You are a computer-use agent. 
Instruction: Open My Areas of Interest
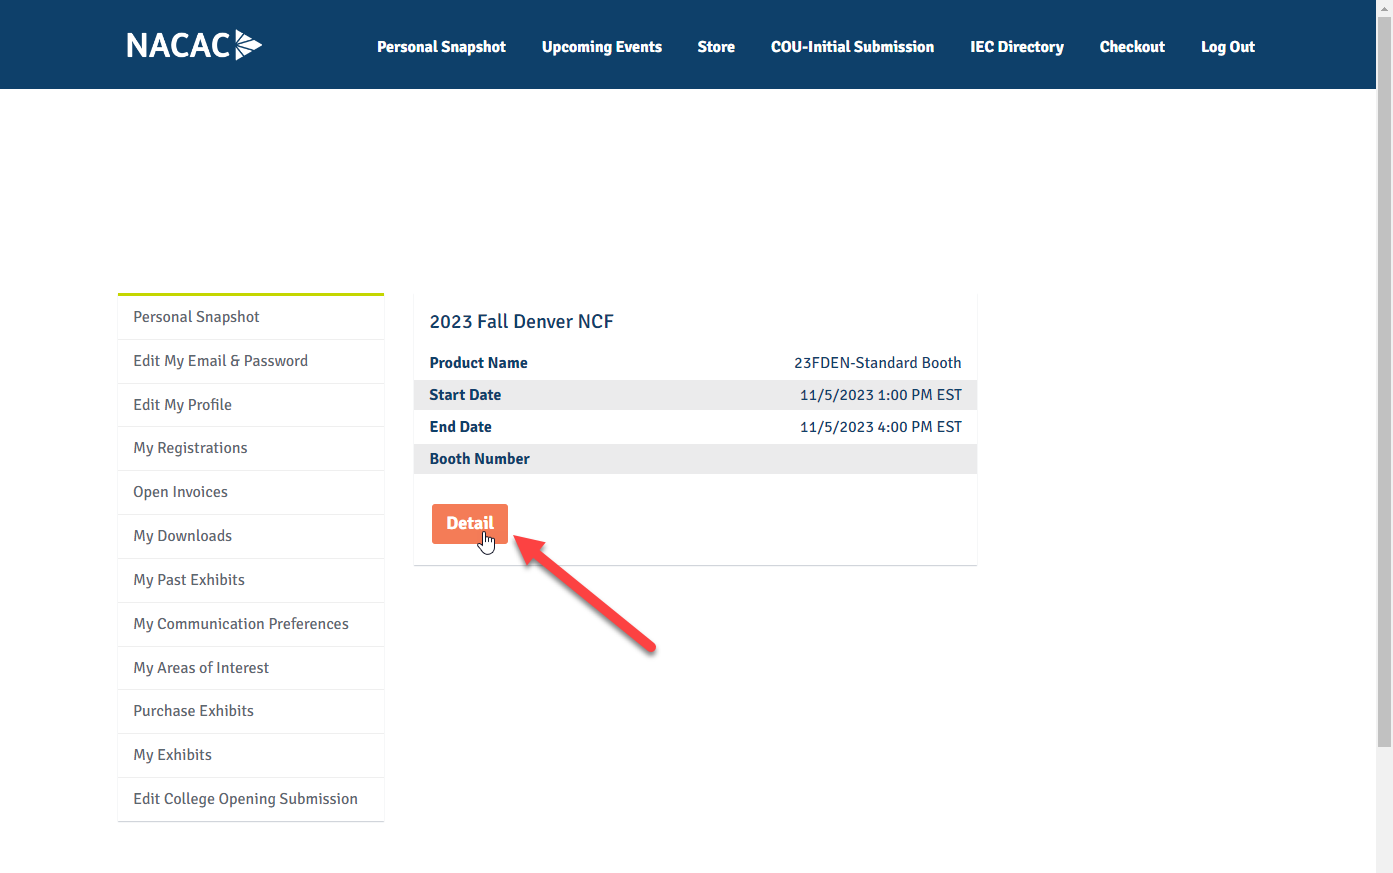pos(251,668)
